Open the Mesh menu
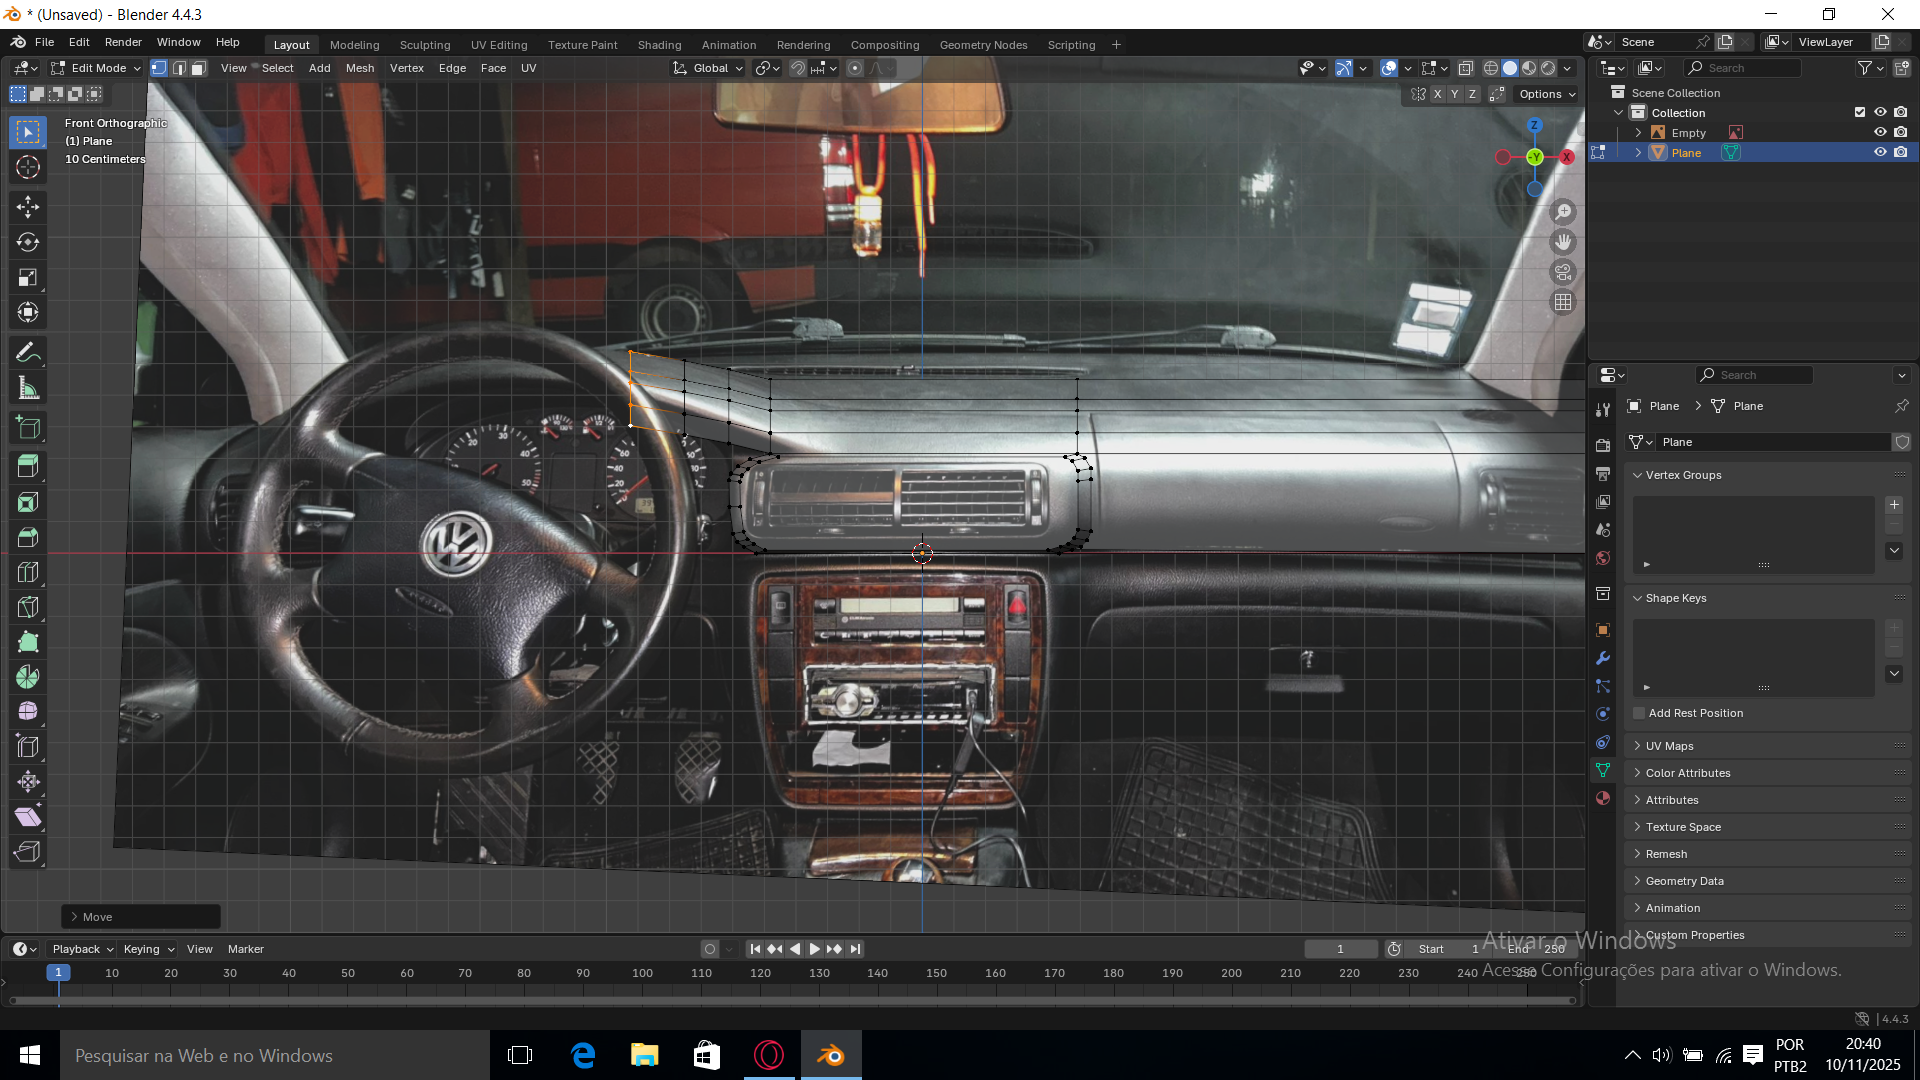This screenshot has width=1920, height=1080. [360, 68]
